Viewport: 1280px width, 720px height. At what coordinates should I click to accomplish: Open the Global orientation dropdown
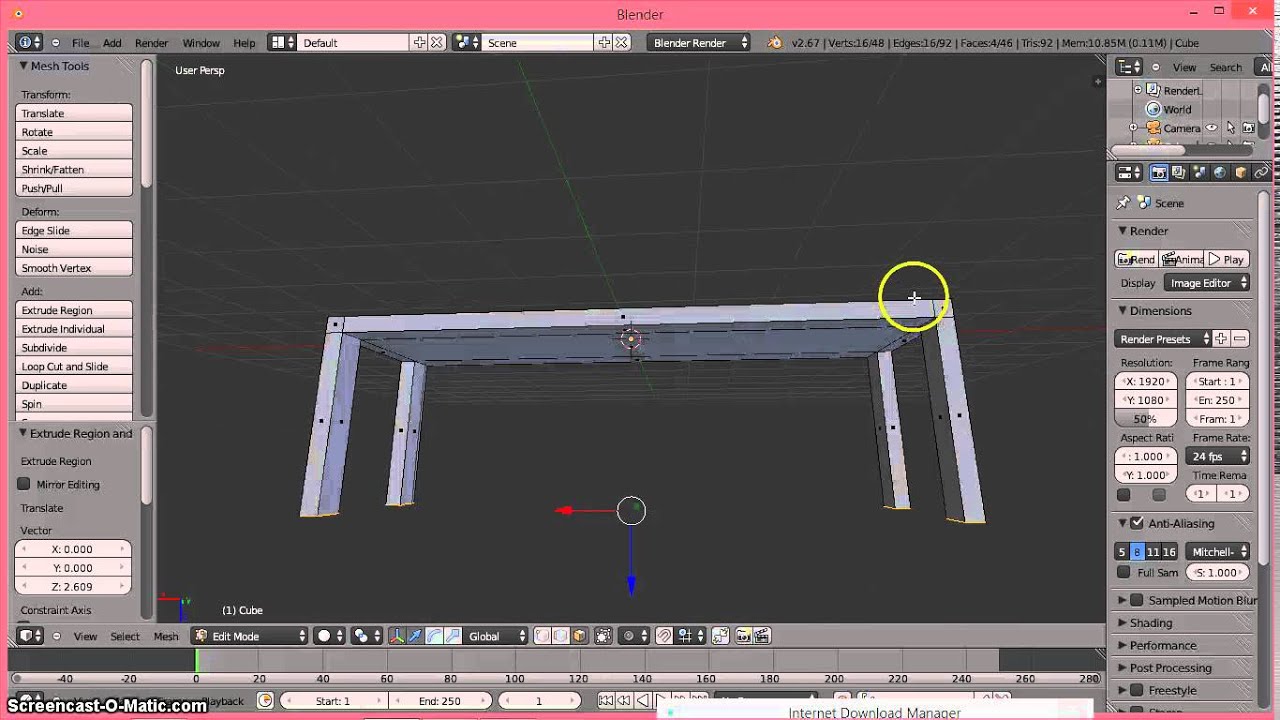[495, 636]
